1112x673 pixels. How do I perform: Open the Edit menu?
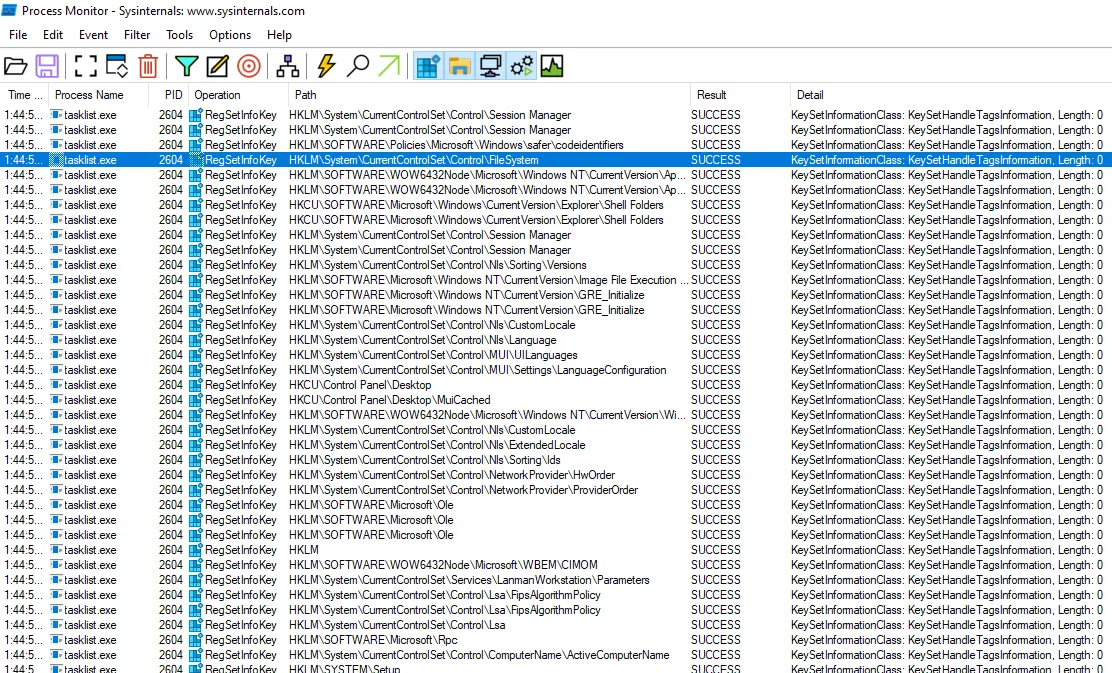[x=52, y=35]
